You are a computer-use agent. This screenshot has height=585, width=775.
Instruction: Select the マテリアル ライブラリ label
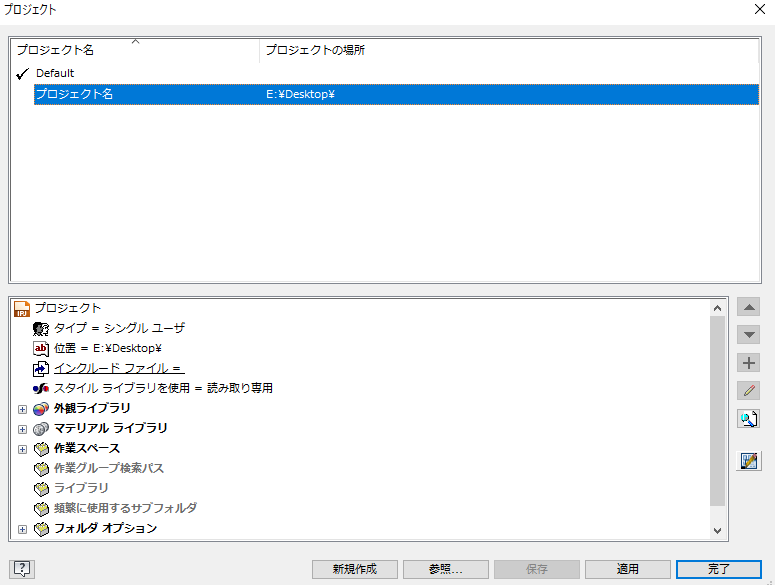click(x=110, y=428)
